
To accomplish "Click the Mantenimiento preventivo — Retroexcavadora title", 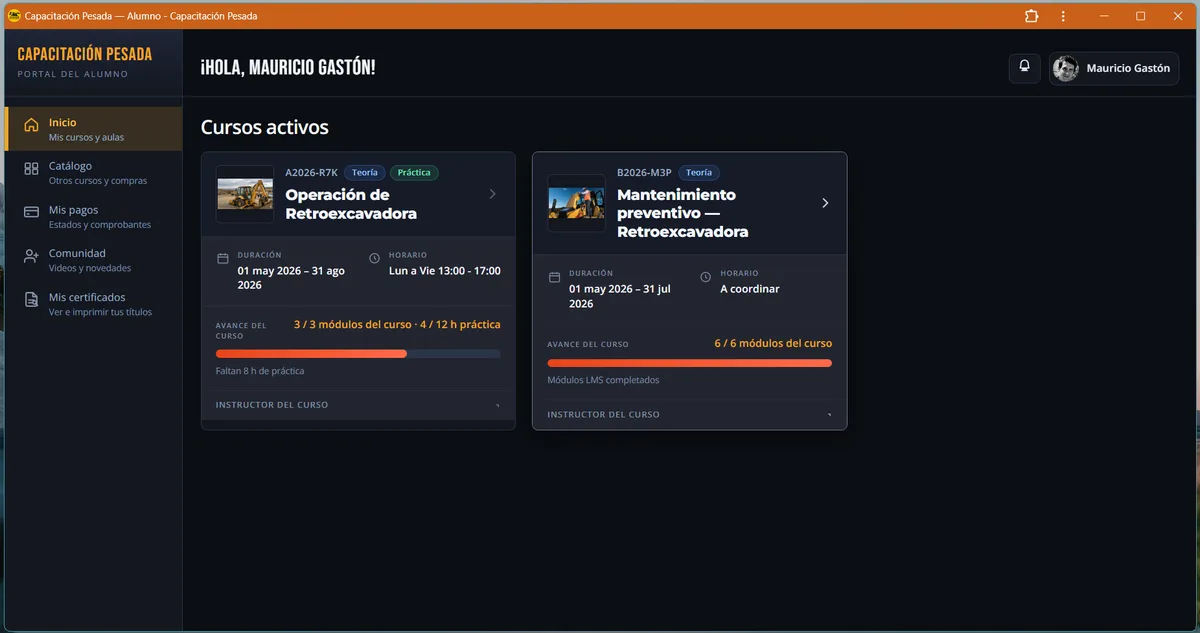I will click(683, 213).
